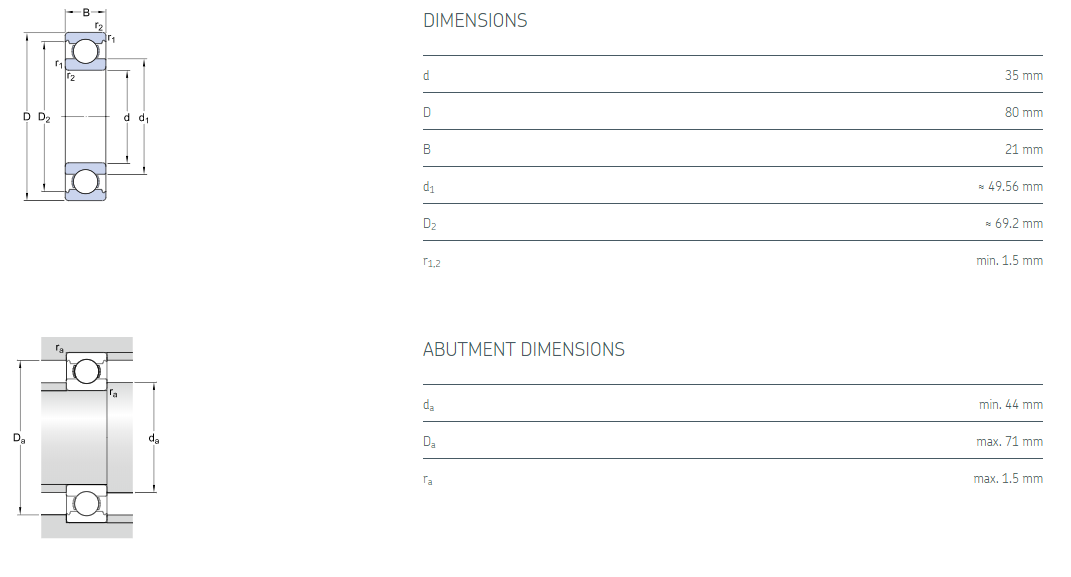This screenshot has width=1071, height=577.
Task: Click the r1,2 row label in the table
Action: [x=431, y=262]
